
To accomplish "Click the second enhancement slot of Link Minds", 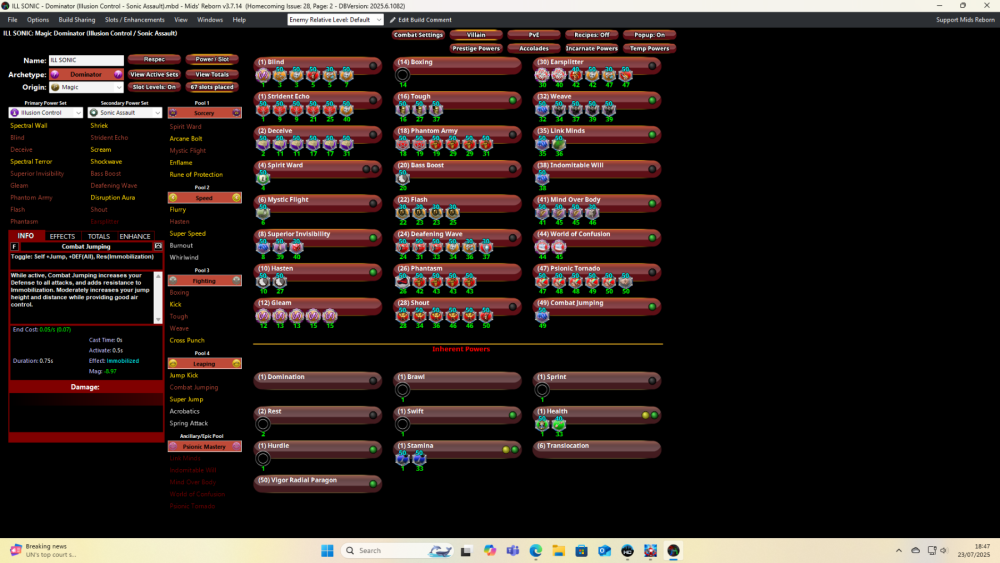I will click(x=559, y=143).
